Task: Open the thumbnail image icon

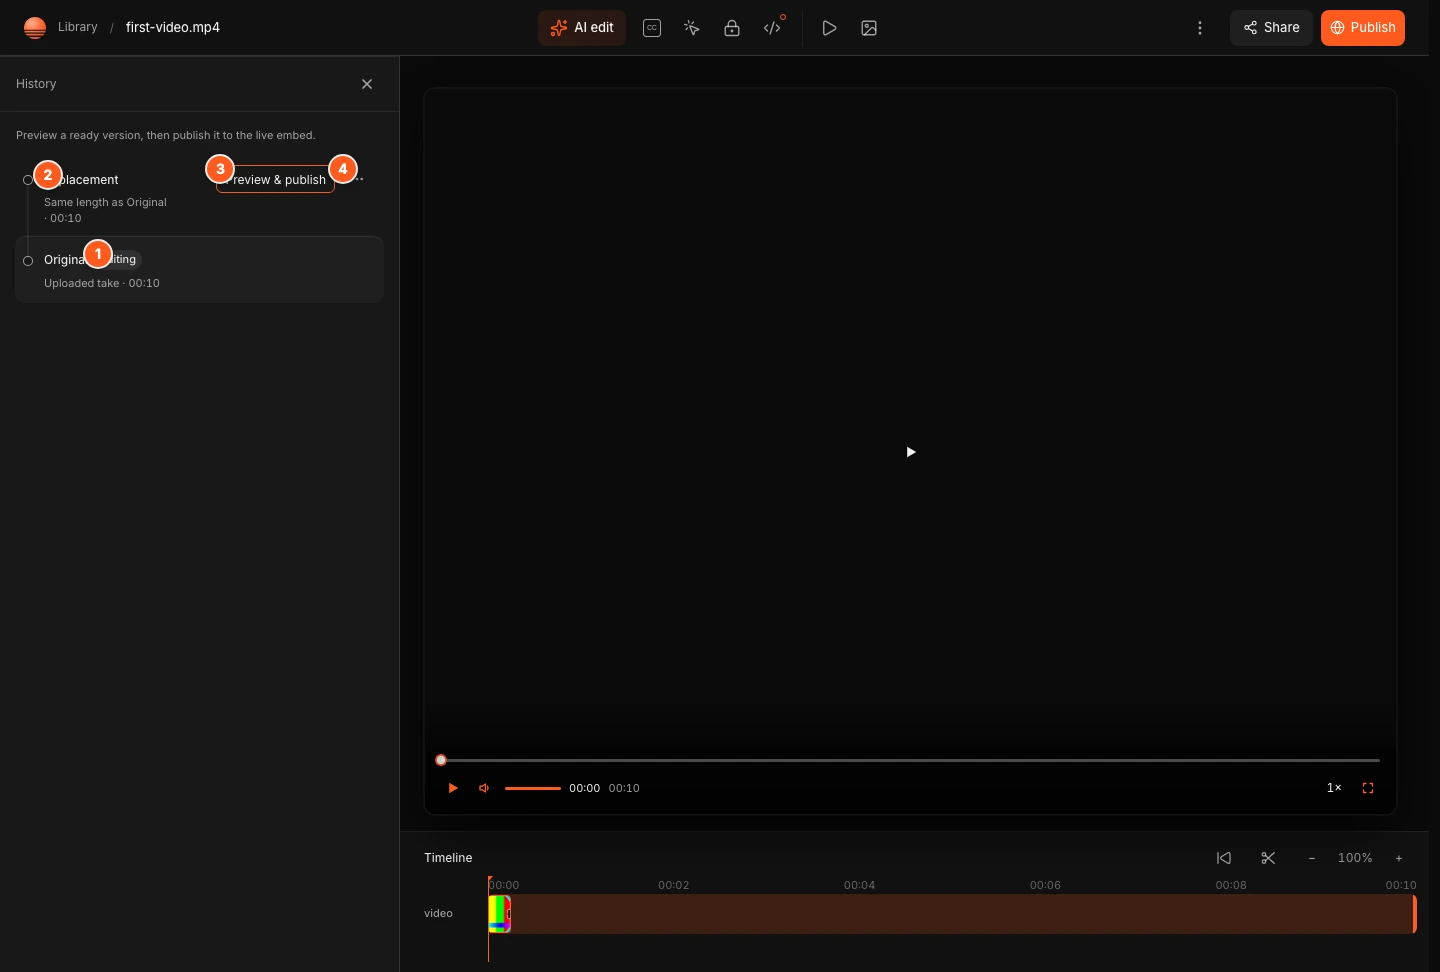Action: pyautogui.click(x=869, y=28)
